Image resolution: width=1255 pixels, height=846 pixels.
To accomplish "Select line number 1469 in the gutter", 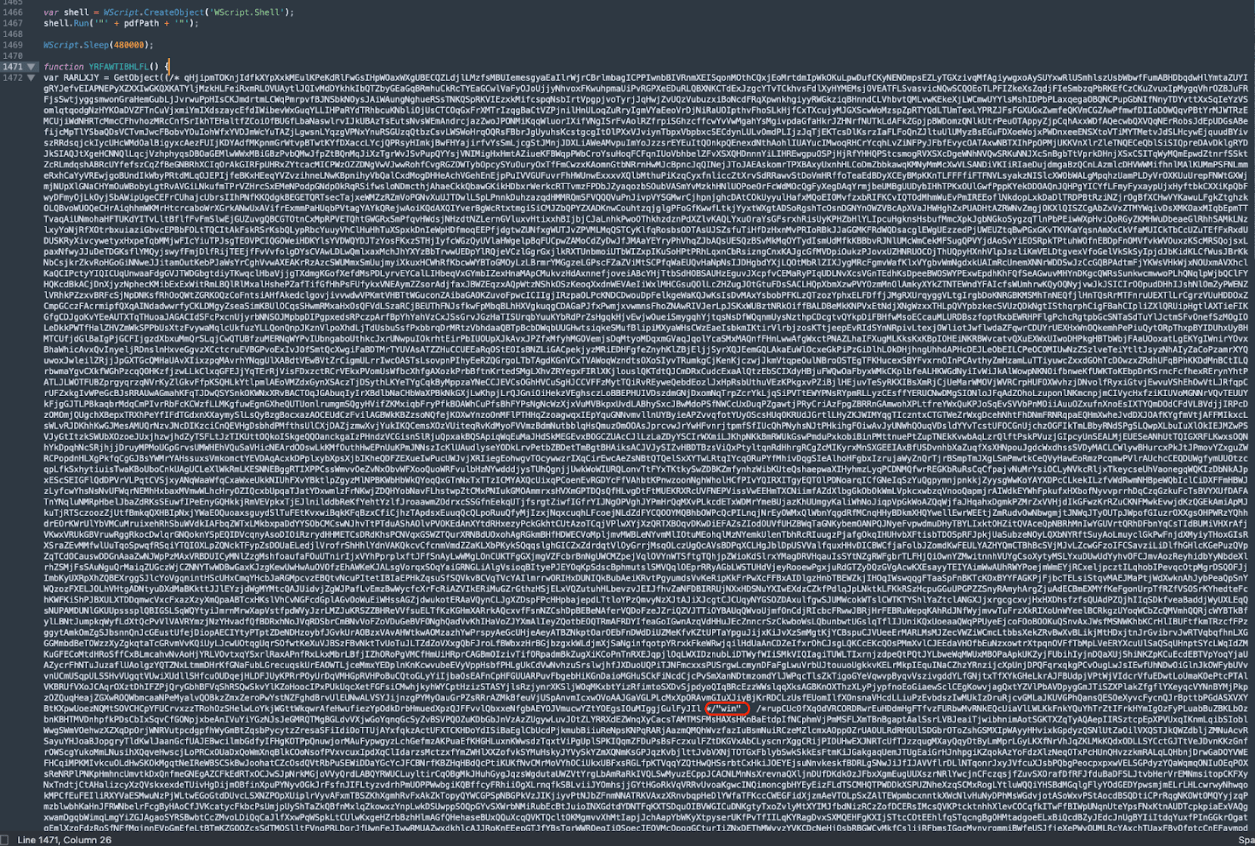I will pyautogui.click(x=12, y=45).
